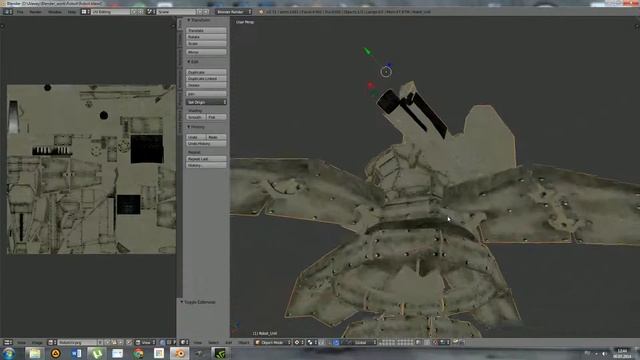Open uTorrent from the taskbar

tap(96, 353)
